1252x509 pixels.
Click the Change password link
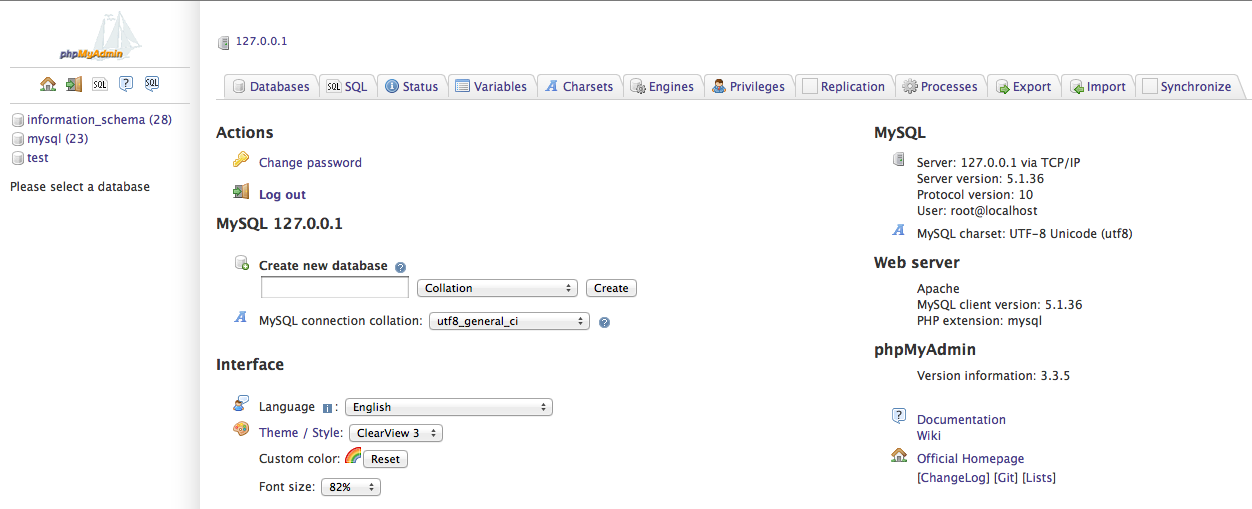tap(310, 163)
